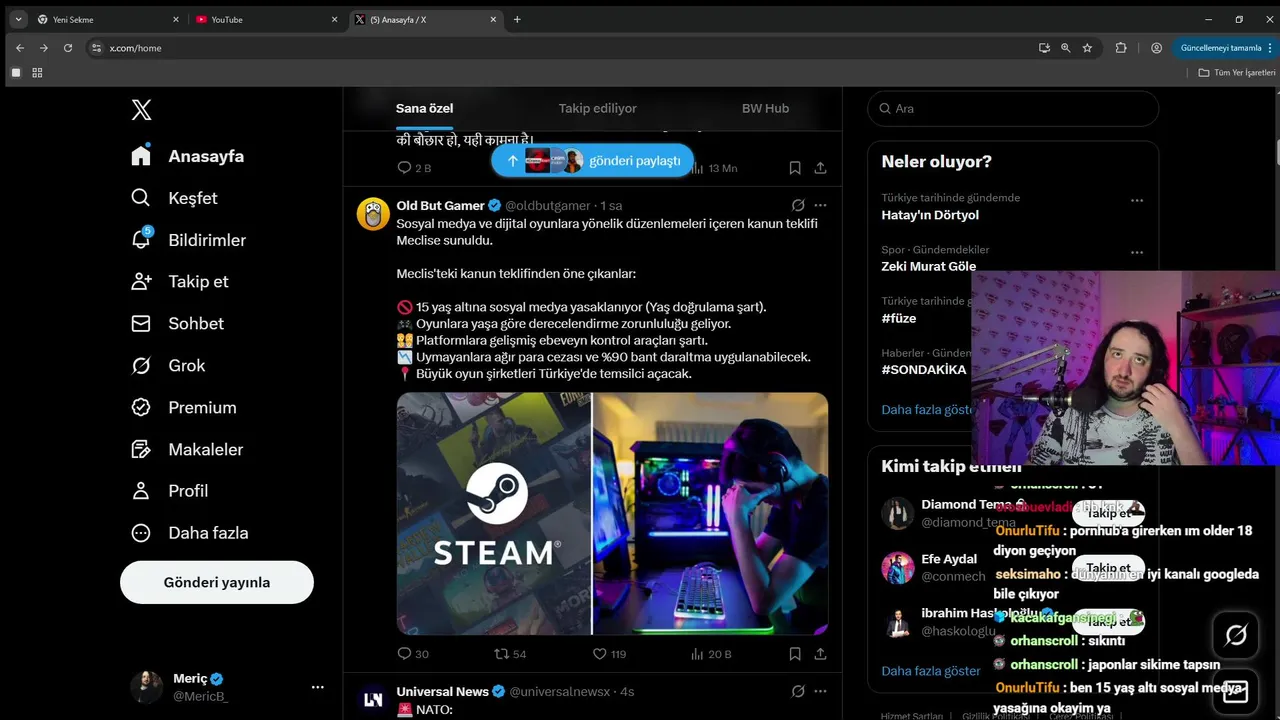Click Gönderi yayınla button
Viewport: 1280px width, 720px height.
[x=217, y=582]
